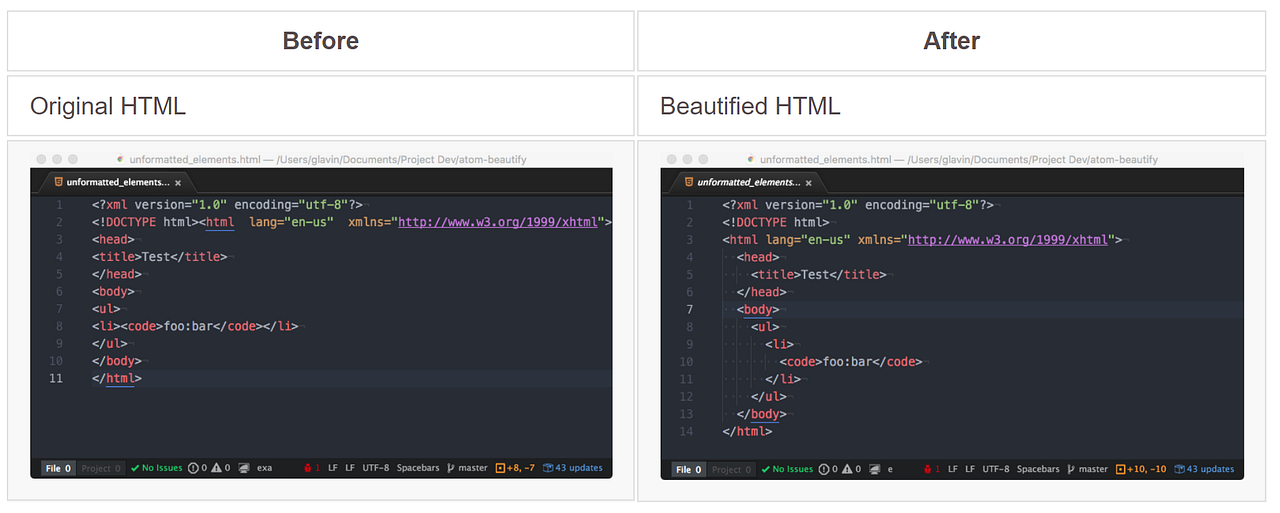Follow w3.org xhtml link in Before editor
Screen dimensions: 1280x513
tap(498, 222)
